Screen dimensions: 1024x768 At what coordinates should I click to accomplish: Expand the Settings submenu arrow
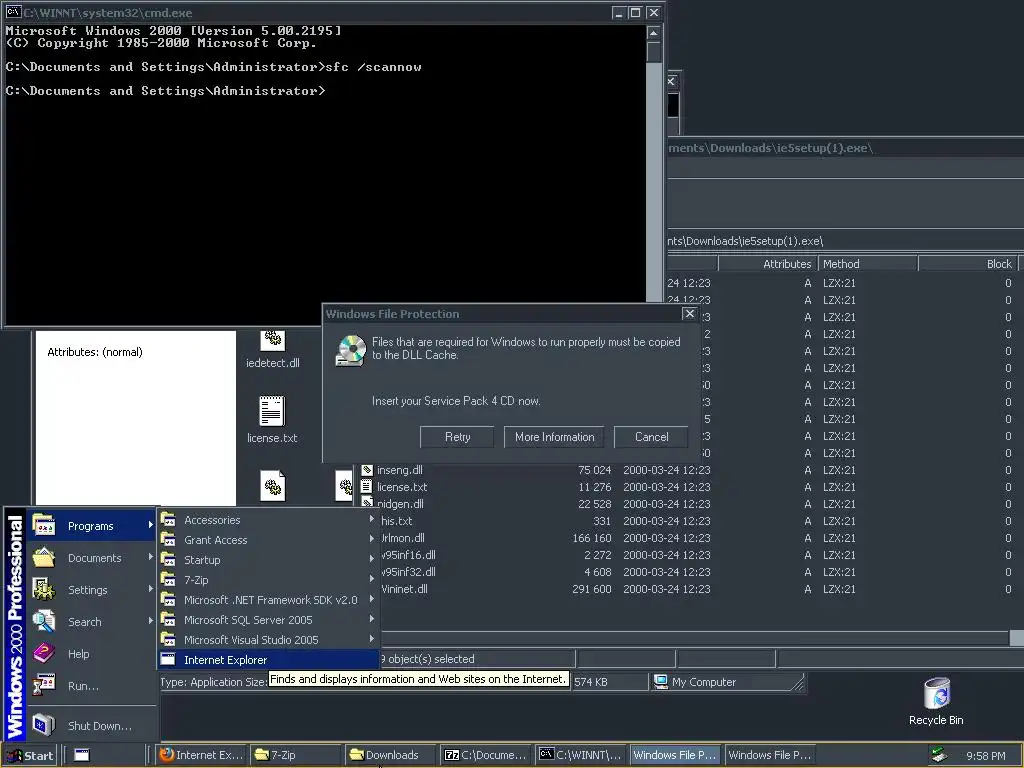pos(151,589)
